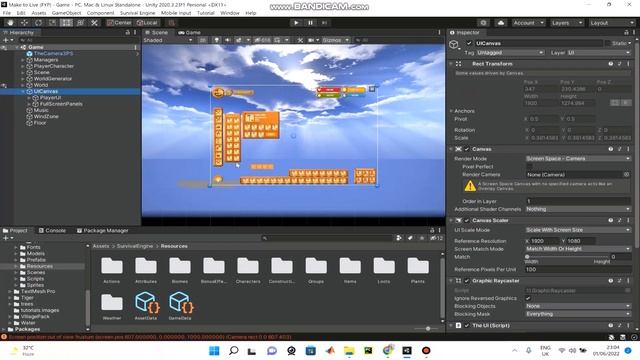Toggle 2D view in Scene toolbar
Screen dimensions: 640x360
203,40
